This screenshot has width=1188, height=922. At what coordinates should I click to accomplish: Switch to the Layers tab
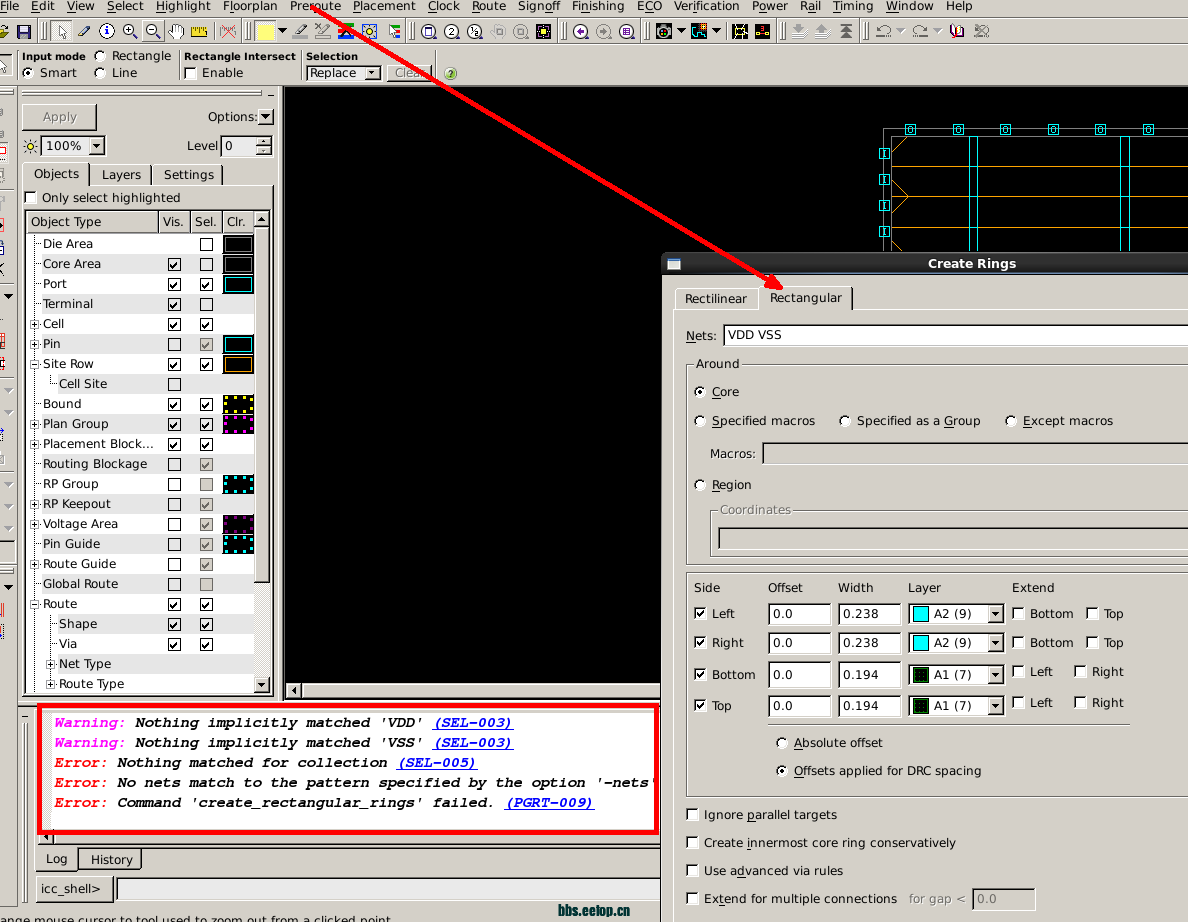click(x=121, y=174)
